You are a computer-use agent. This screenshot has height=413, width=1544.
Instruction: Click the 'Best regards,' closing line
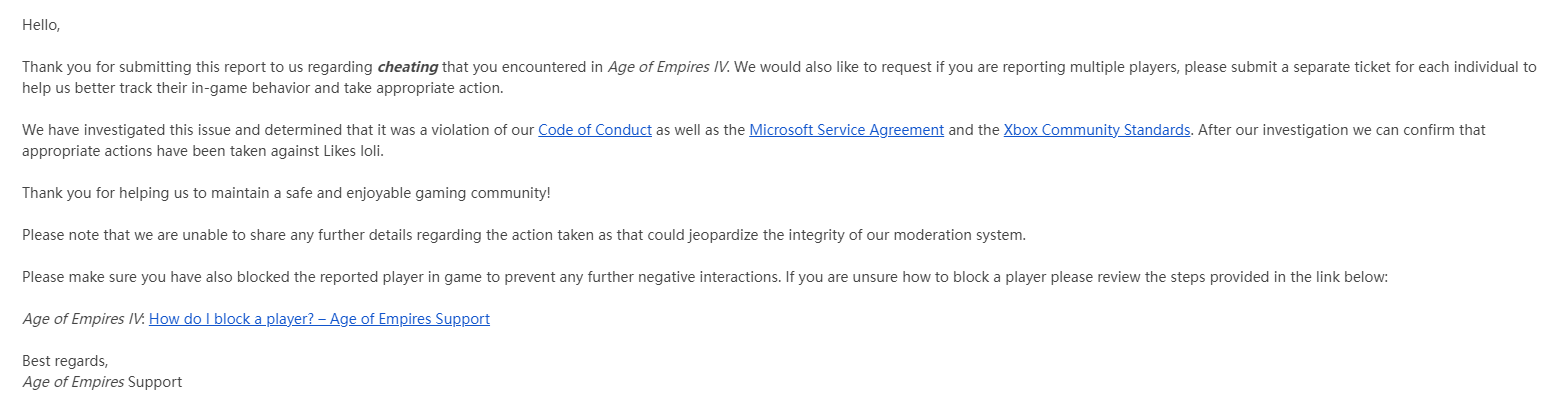tap(65, 361)
